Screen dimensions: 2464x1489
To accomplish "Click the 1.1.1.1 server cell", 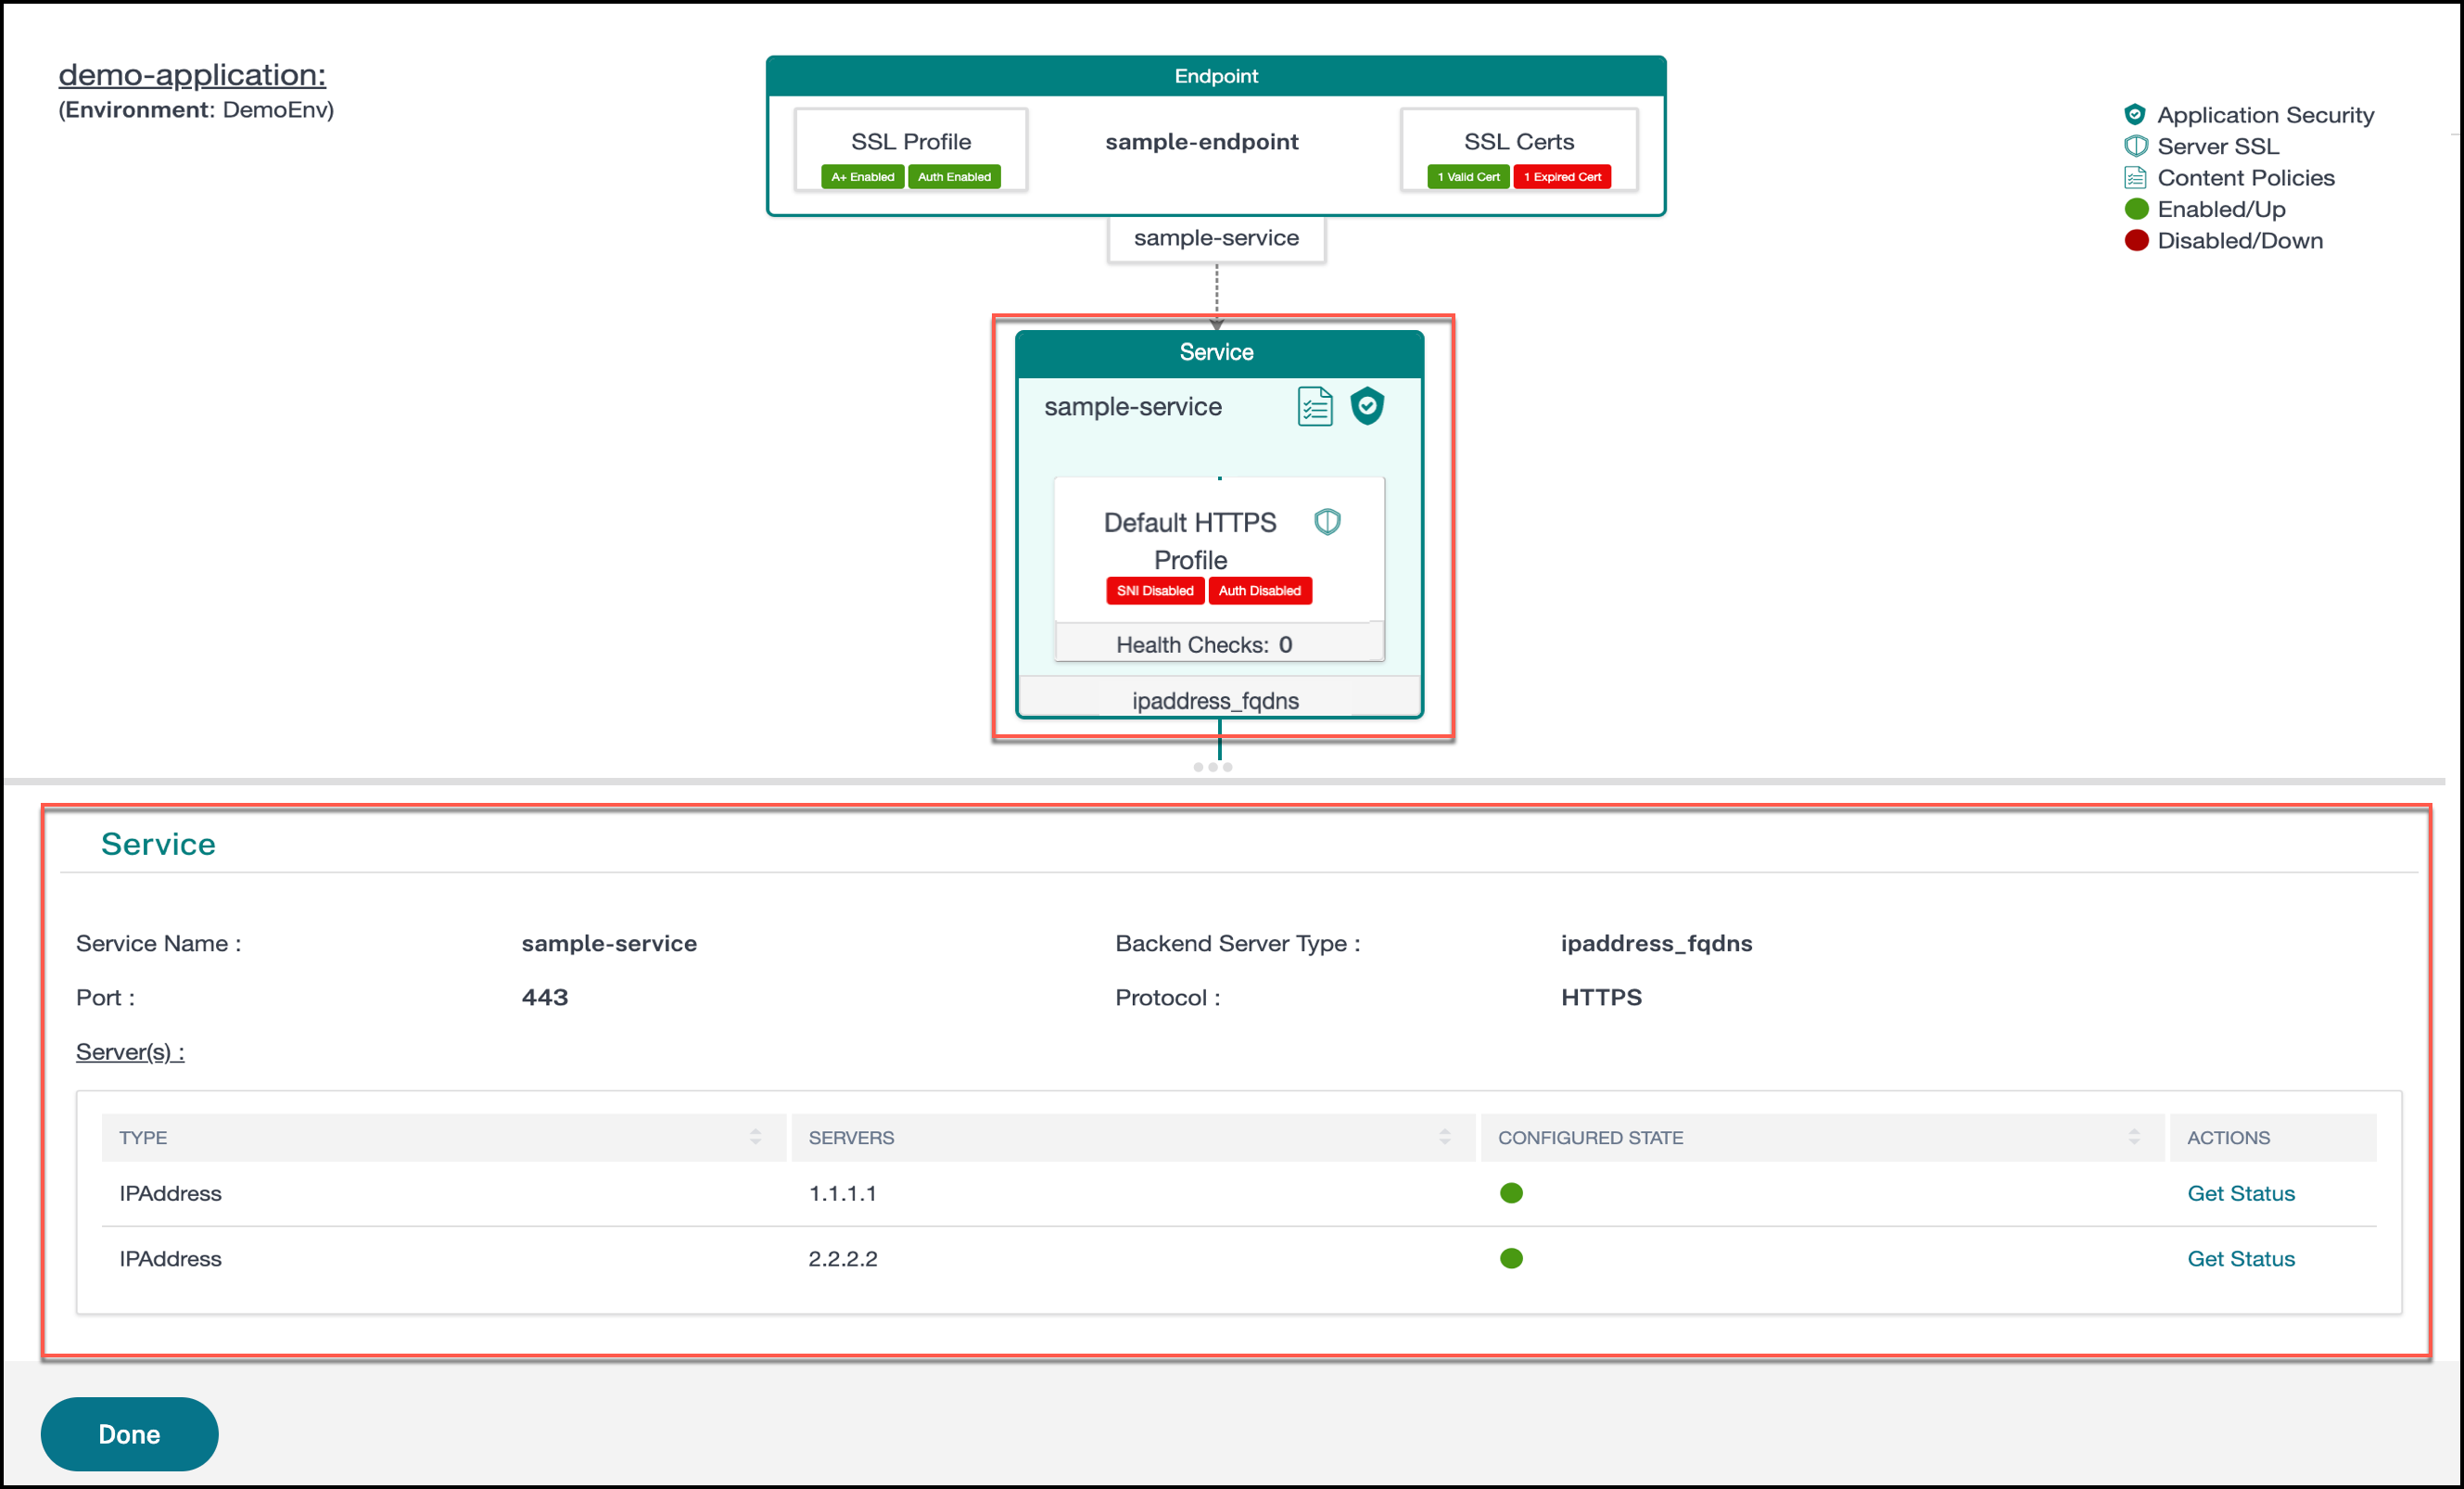I will (842, 1193).
